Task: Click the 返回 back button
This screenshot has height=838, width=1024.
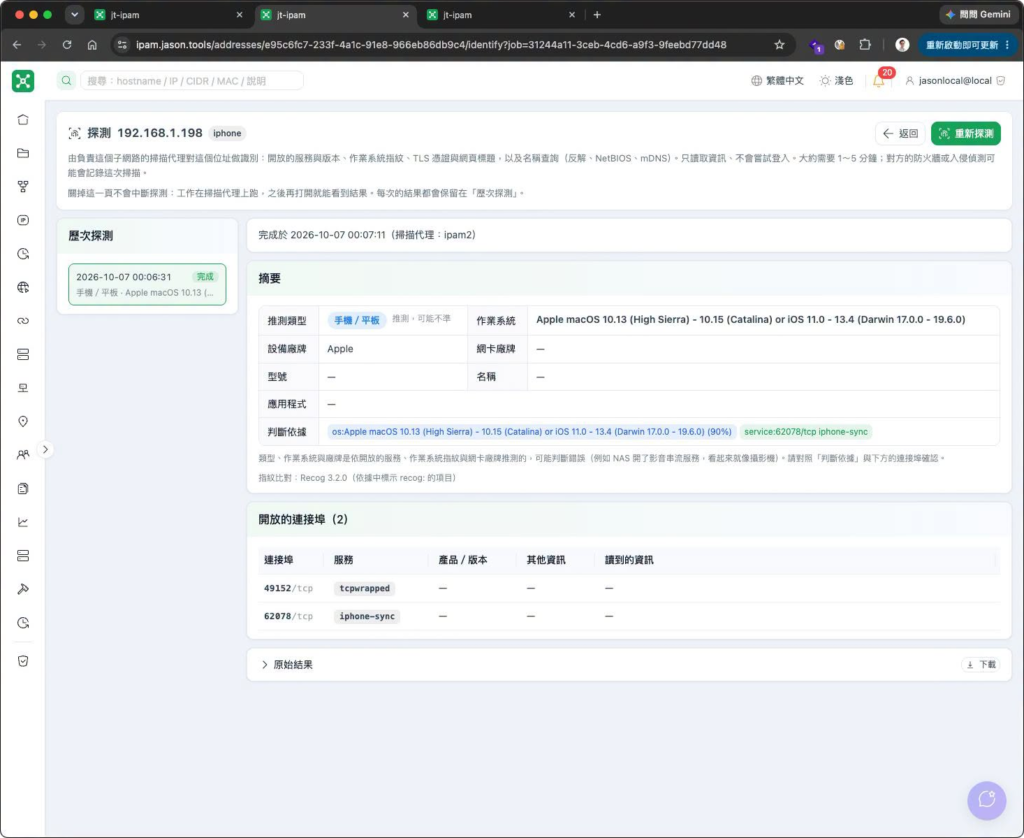Action: click(900, 133)
